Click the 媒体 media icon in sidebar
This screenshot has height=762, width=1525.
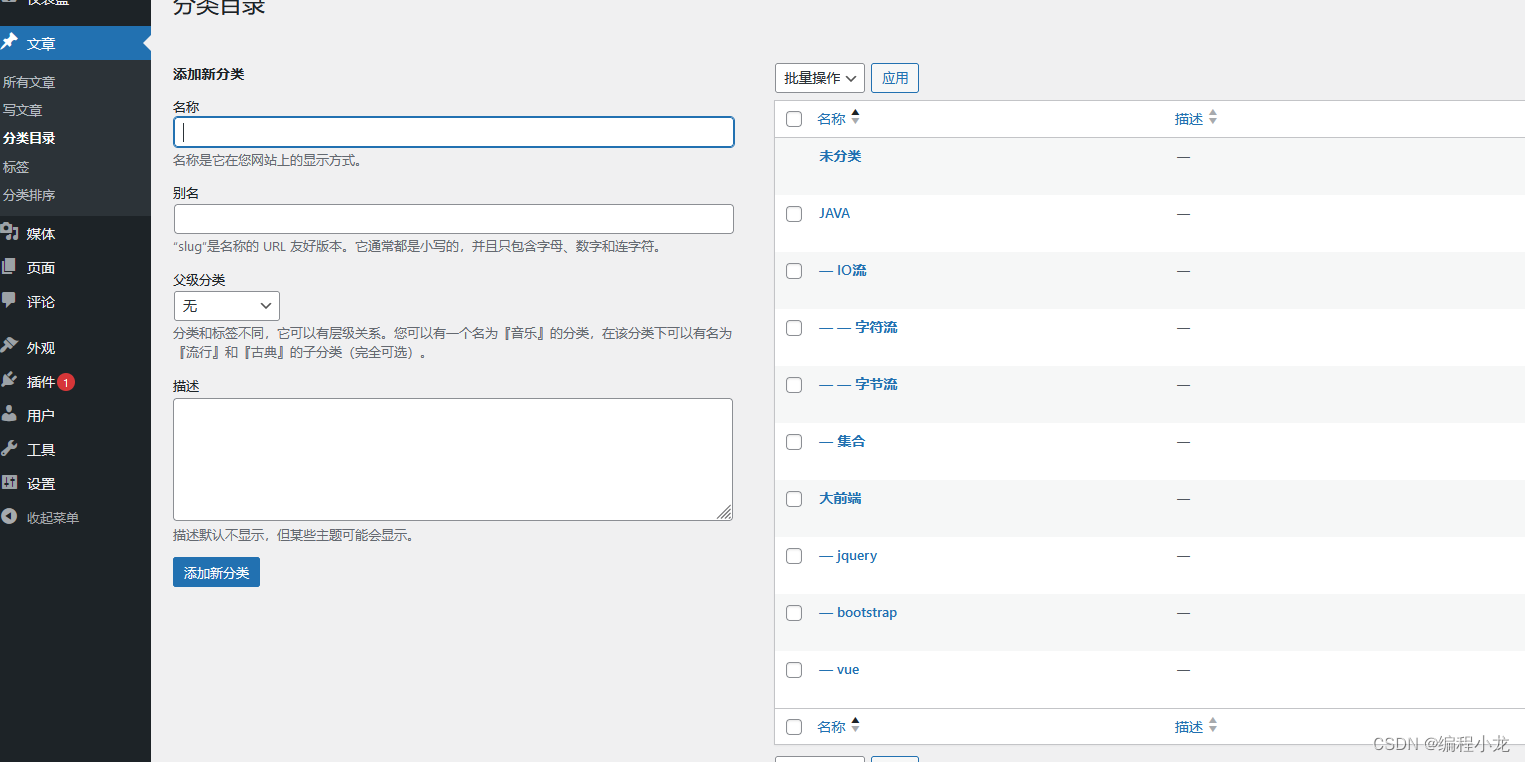pyautogui.click(x=9, y=233)
